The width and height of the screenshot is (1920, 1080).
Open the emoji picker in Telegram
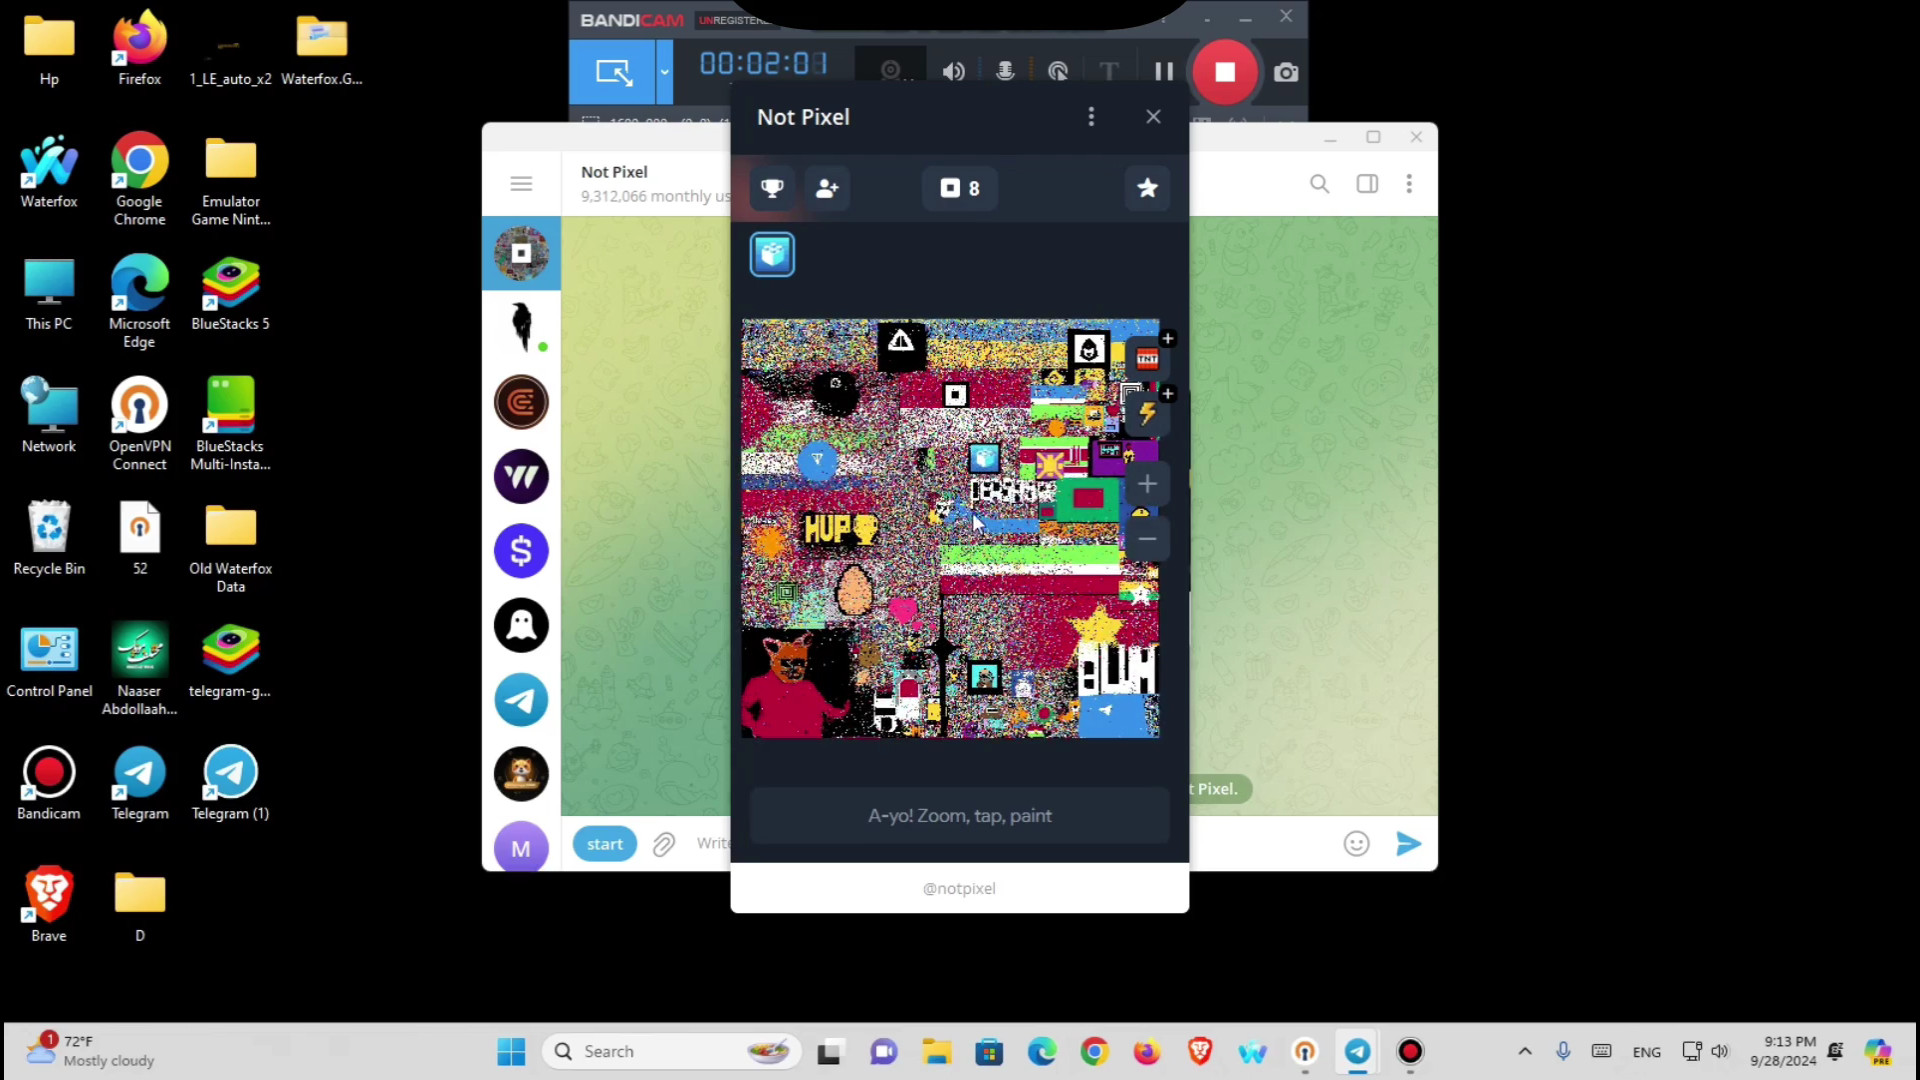click(1356, 844)
